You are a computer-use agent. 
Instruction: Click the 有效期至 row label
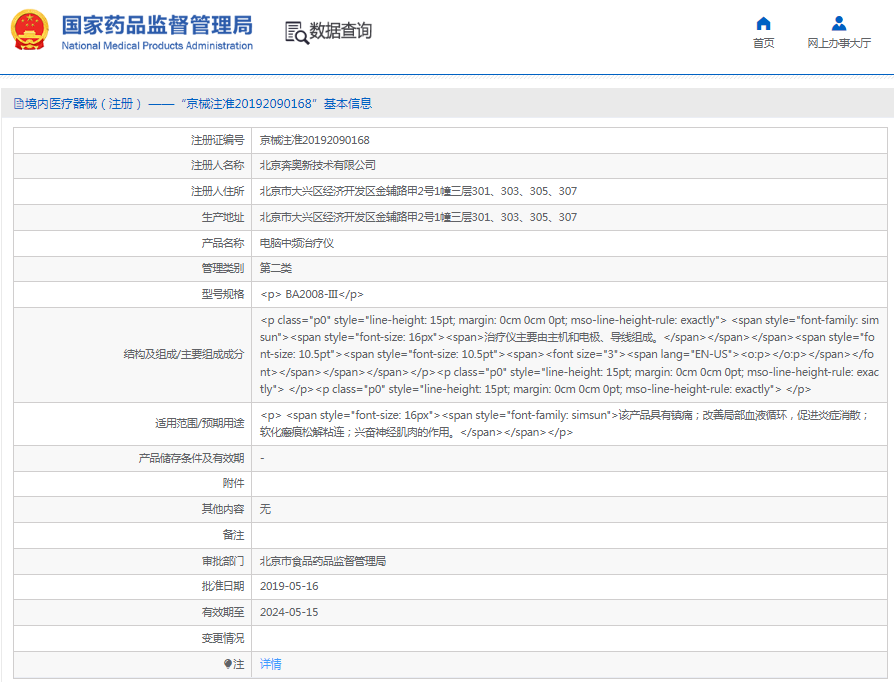tap(222, 612)
